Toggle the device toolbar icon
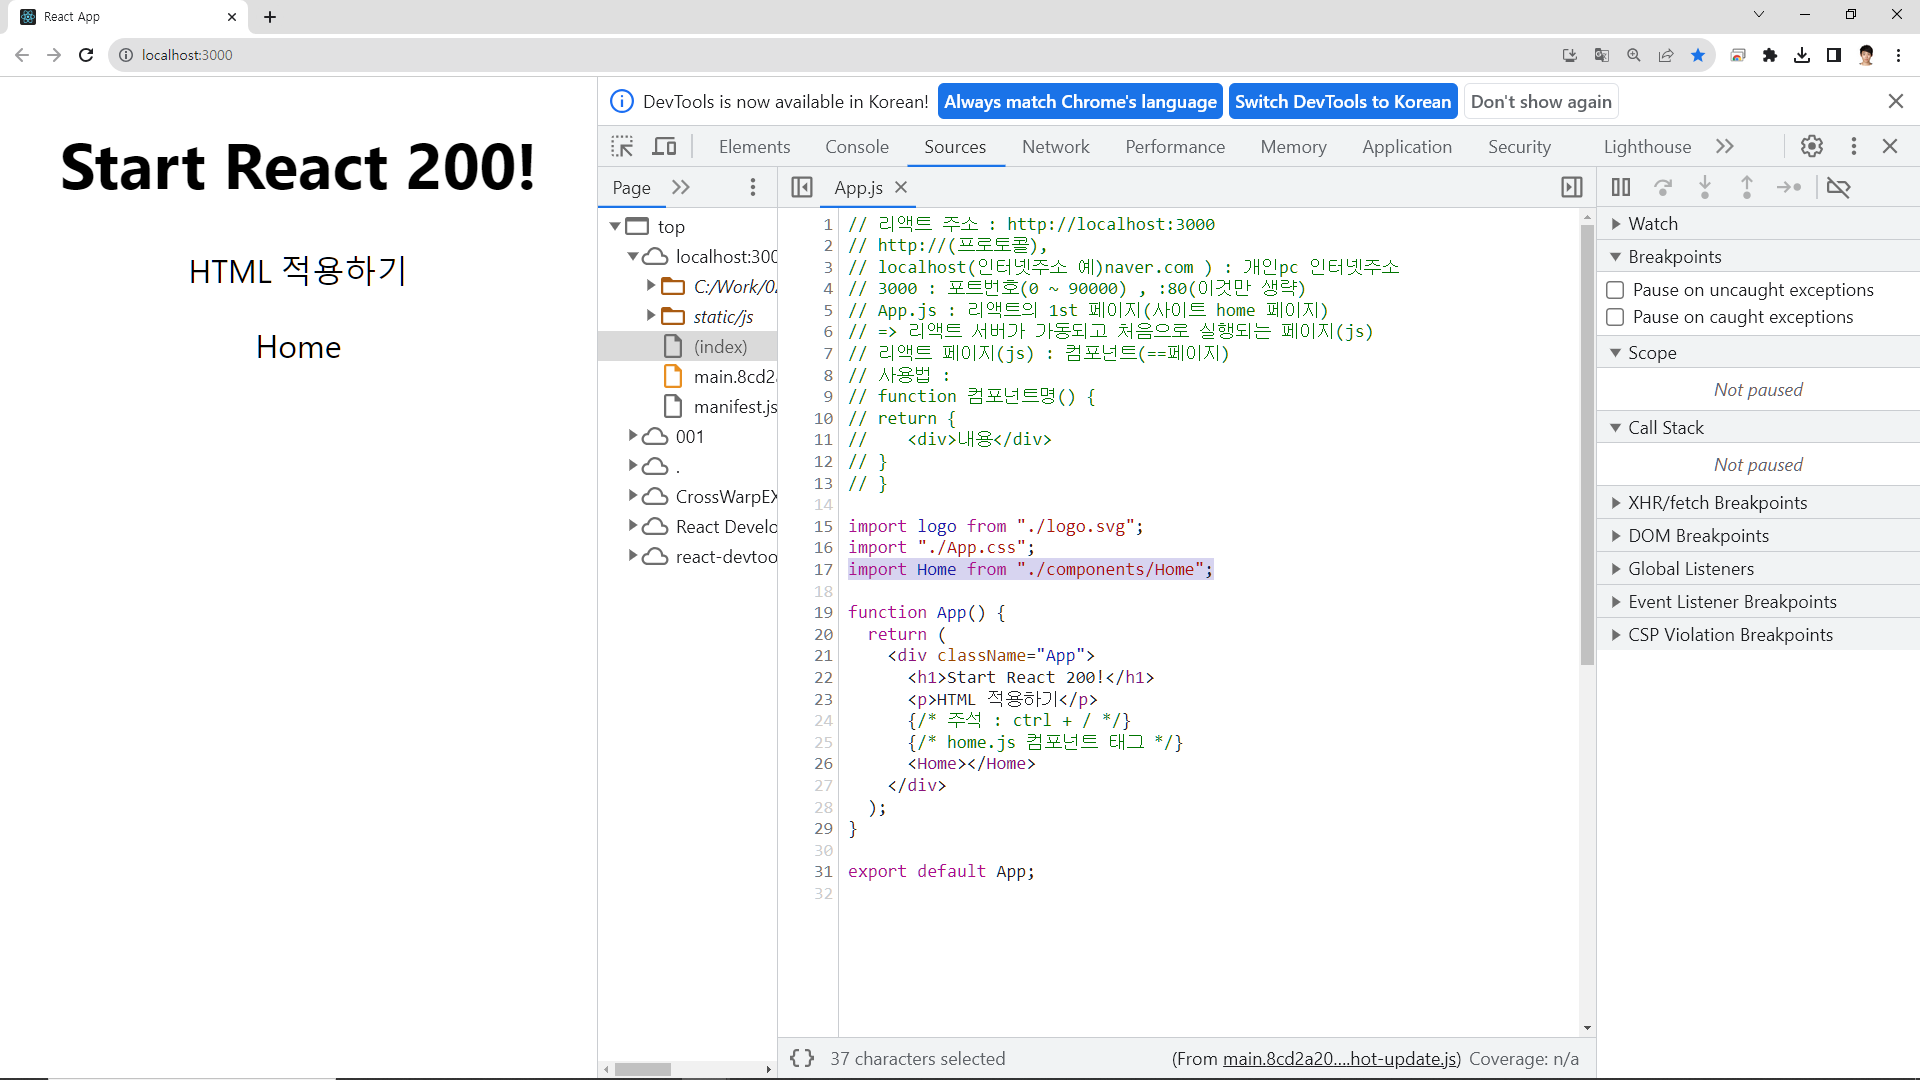This screenshot has height=1080, width=1920. click(x=664, y=147)
